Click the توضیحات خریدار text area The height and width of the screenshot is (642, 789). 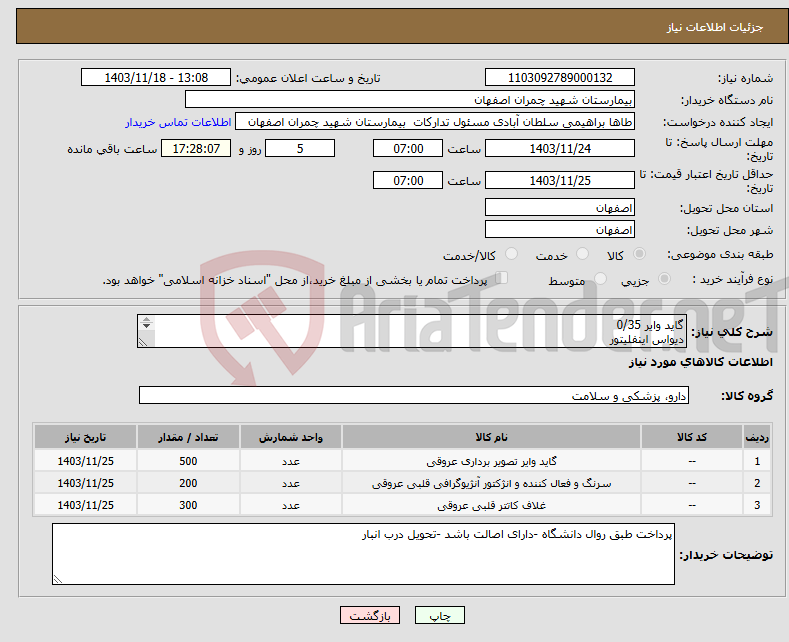(363, 554)
